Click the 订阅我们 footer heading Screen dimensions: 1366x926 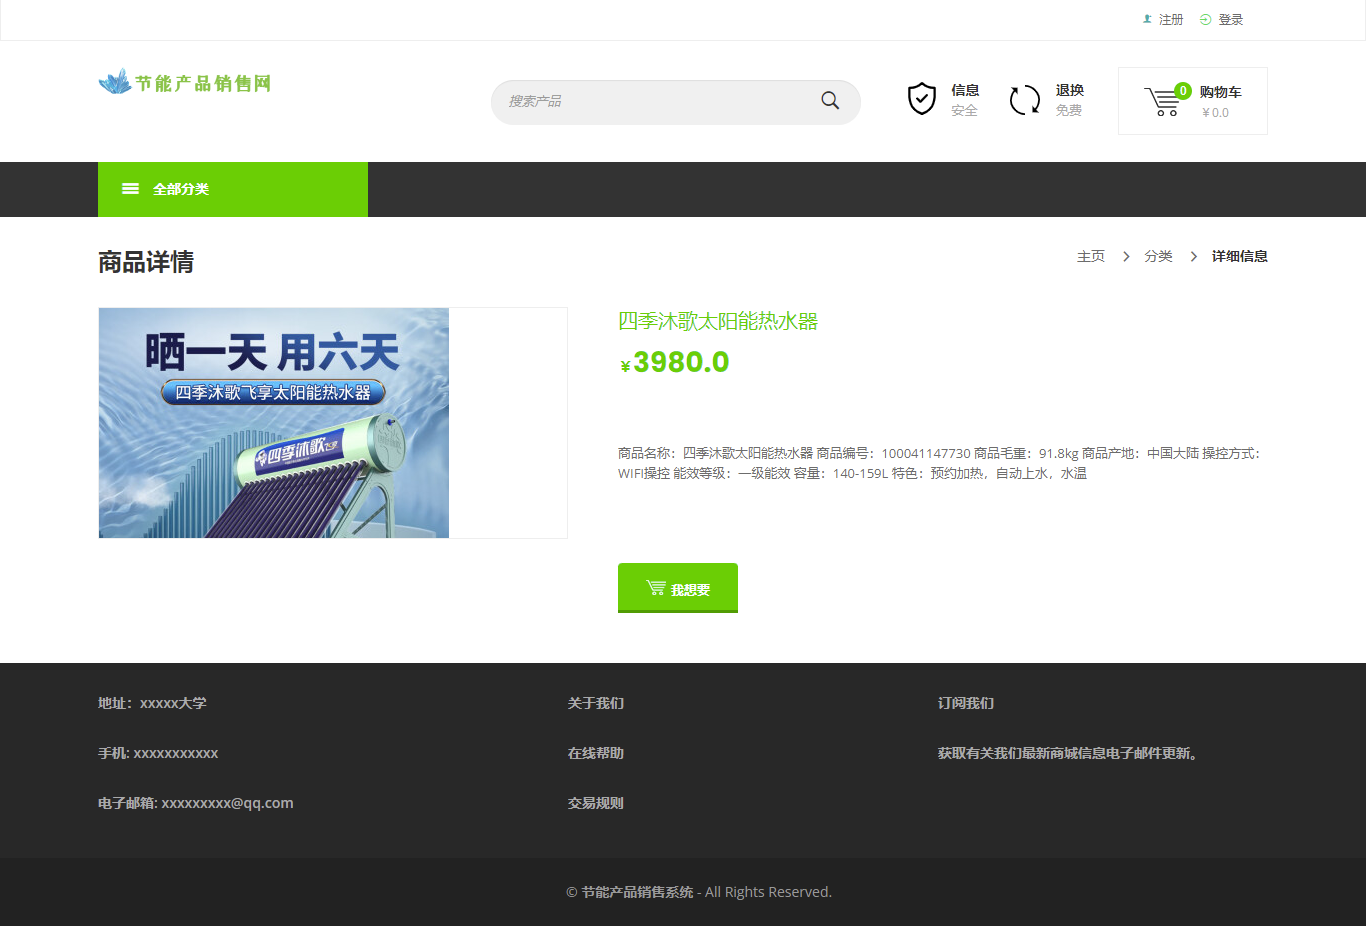point(966,703)
